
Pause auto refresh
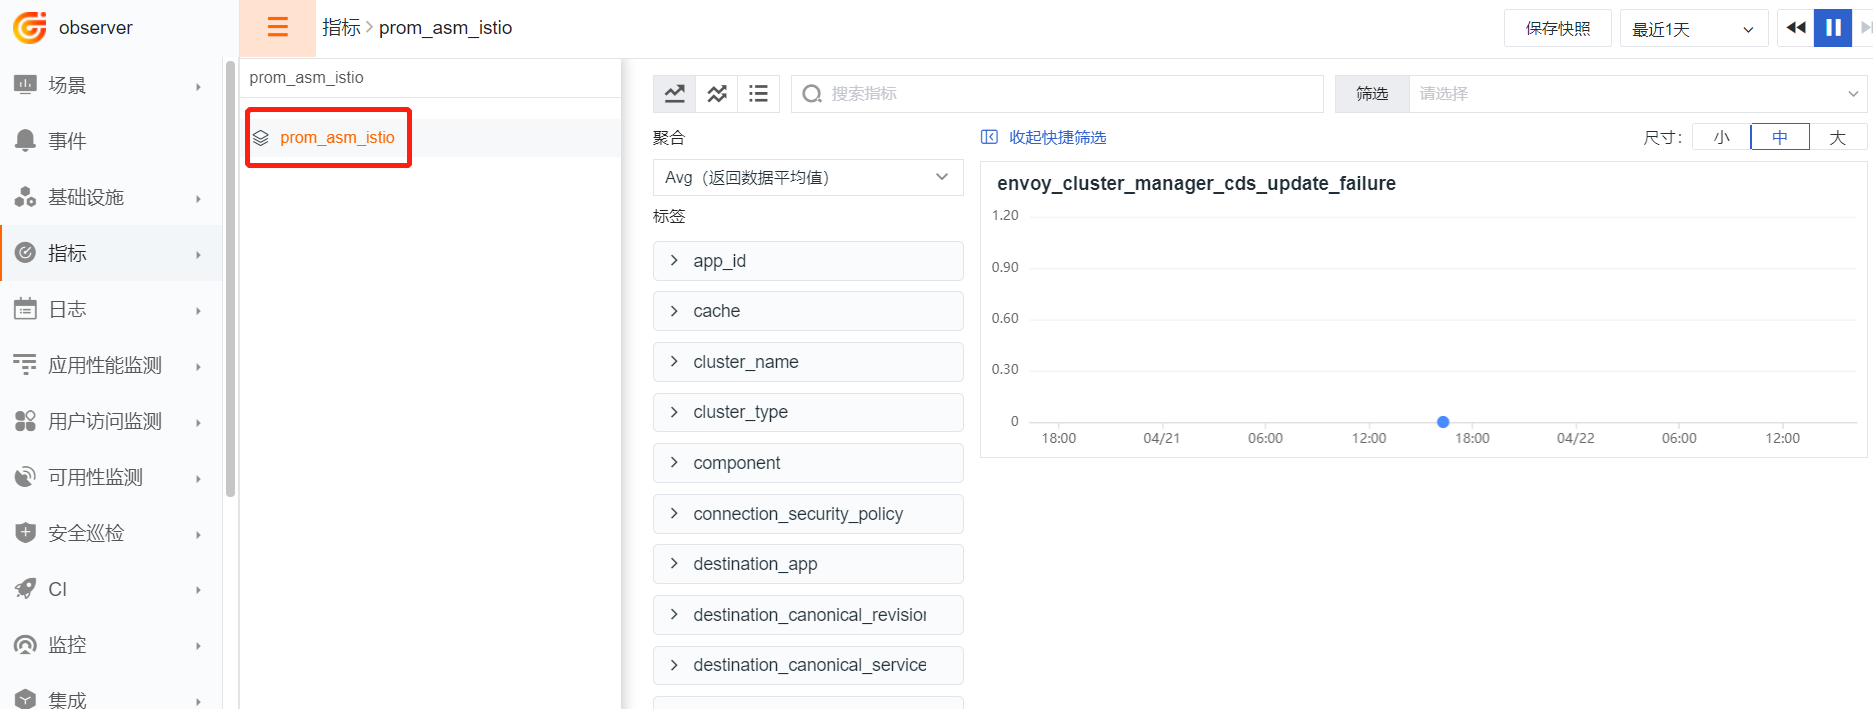coord(1833,28)
